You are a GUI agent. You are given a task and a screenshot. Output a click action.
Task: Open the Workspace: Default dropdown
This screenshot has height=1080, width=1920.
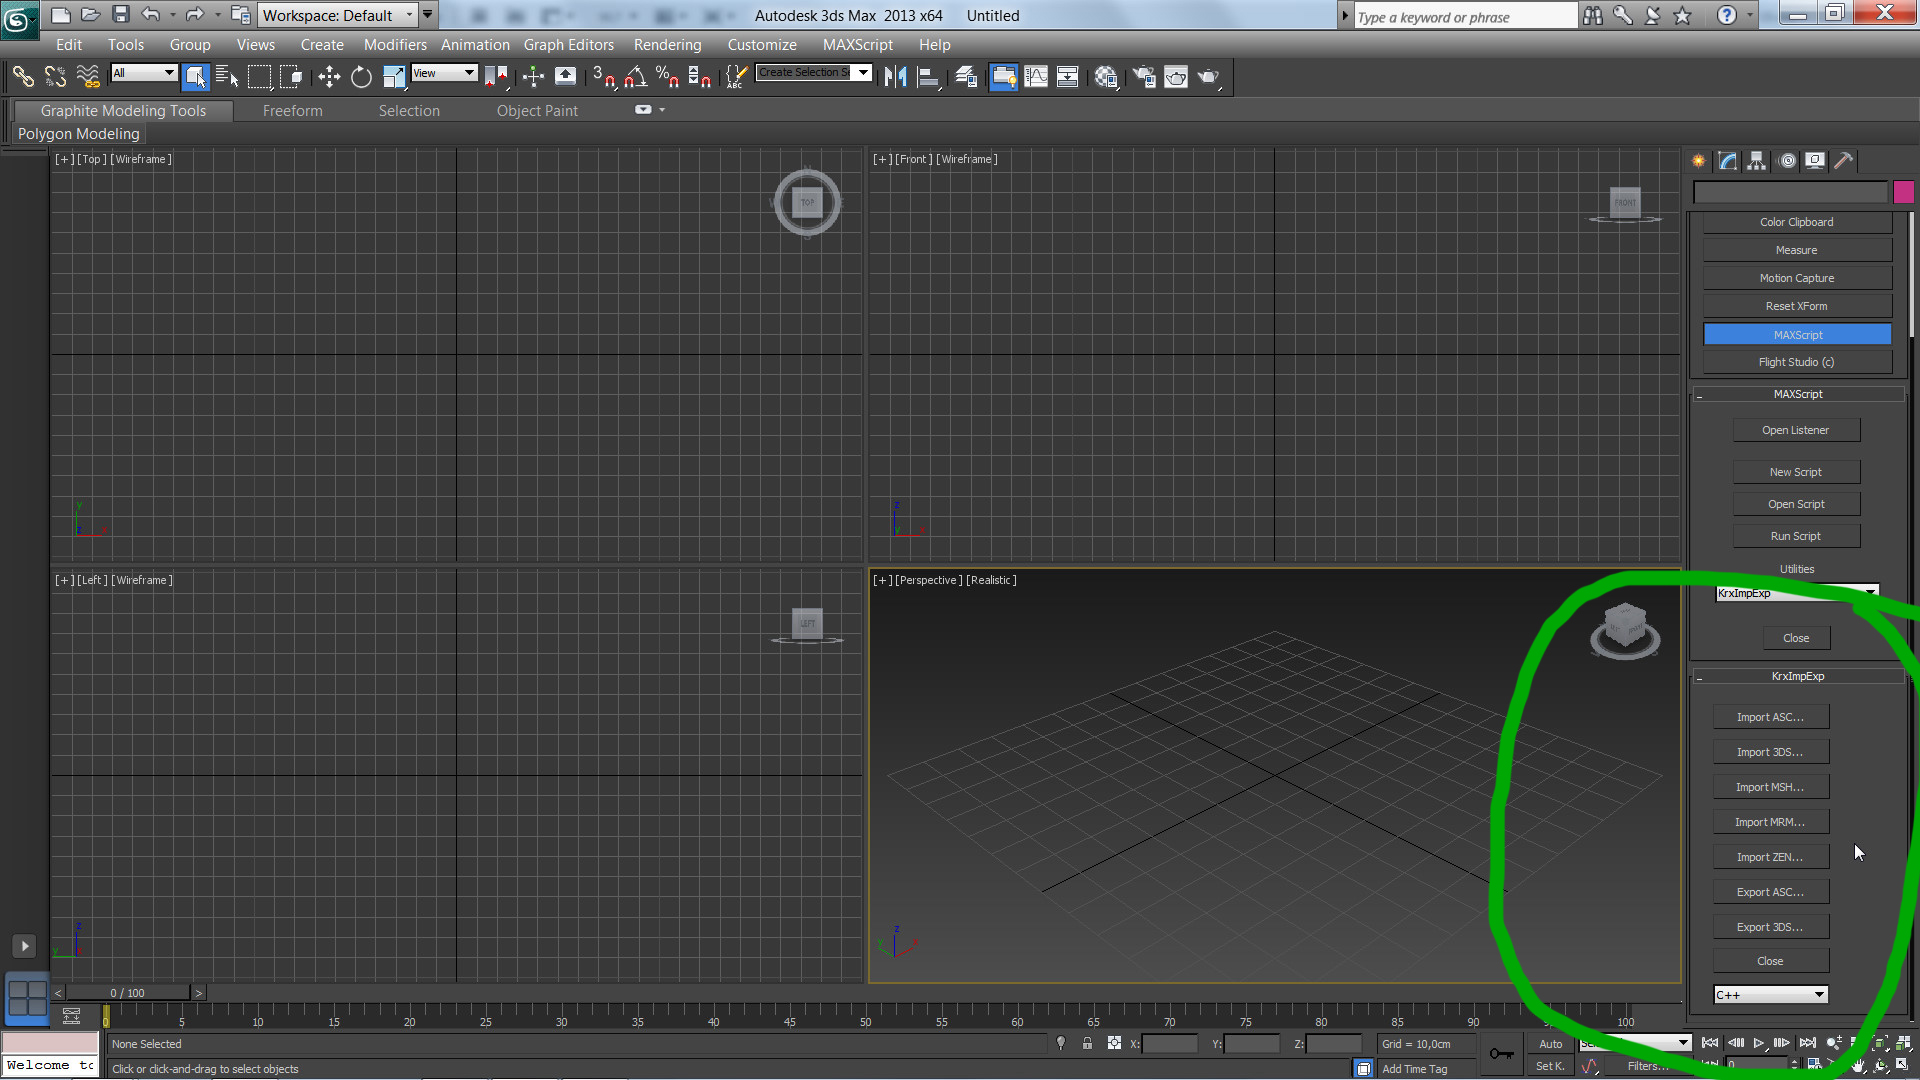(x=338, y=15)
